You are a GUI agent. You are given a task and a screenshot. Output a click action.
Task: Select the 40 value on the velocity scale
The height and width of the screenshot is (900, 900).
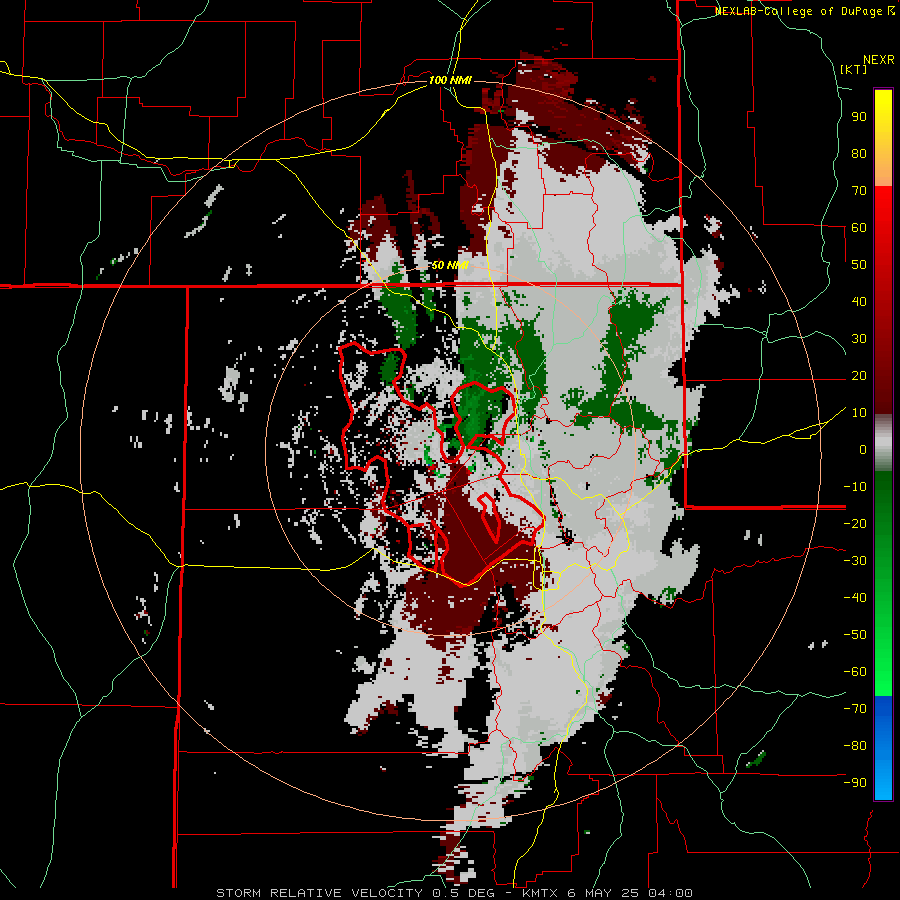859,302
